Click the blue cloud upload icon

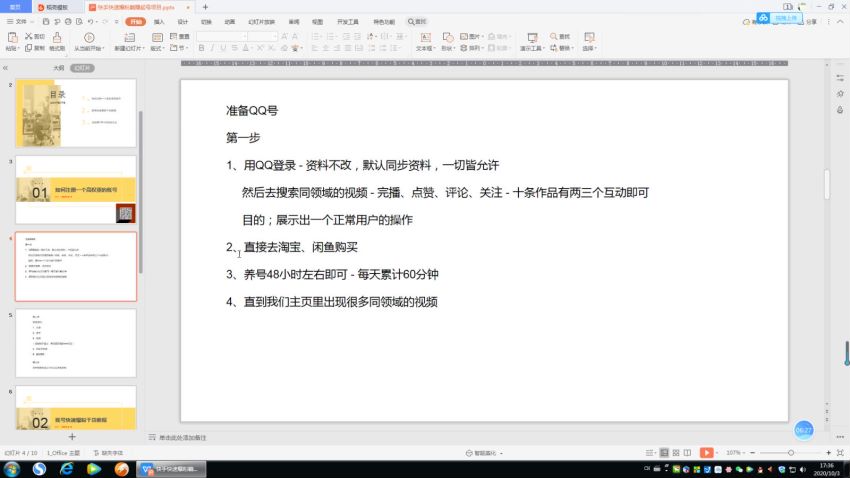[x=763, y=18]
